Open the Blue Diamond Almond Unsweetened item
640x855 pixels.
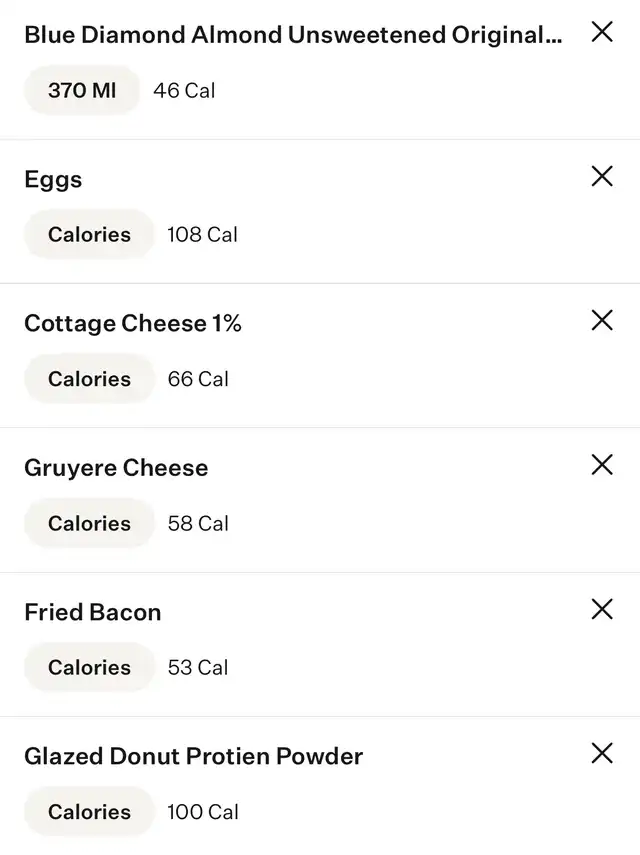pyautogui.click(x=292, y=35)
